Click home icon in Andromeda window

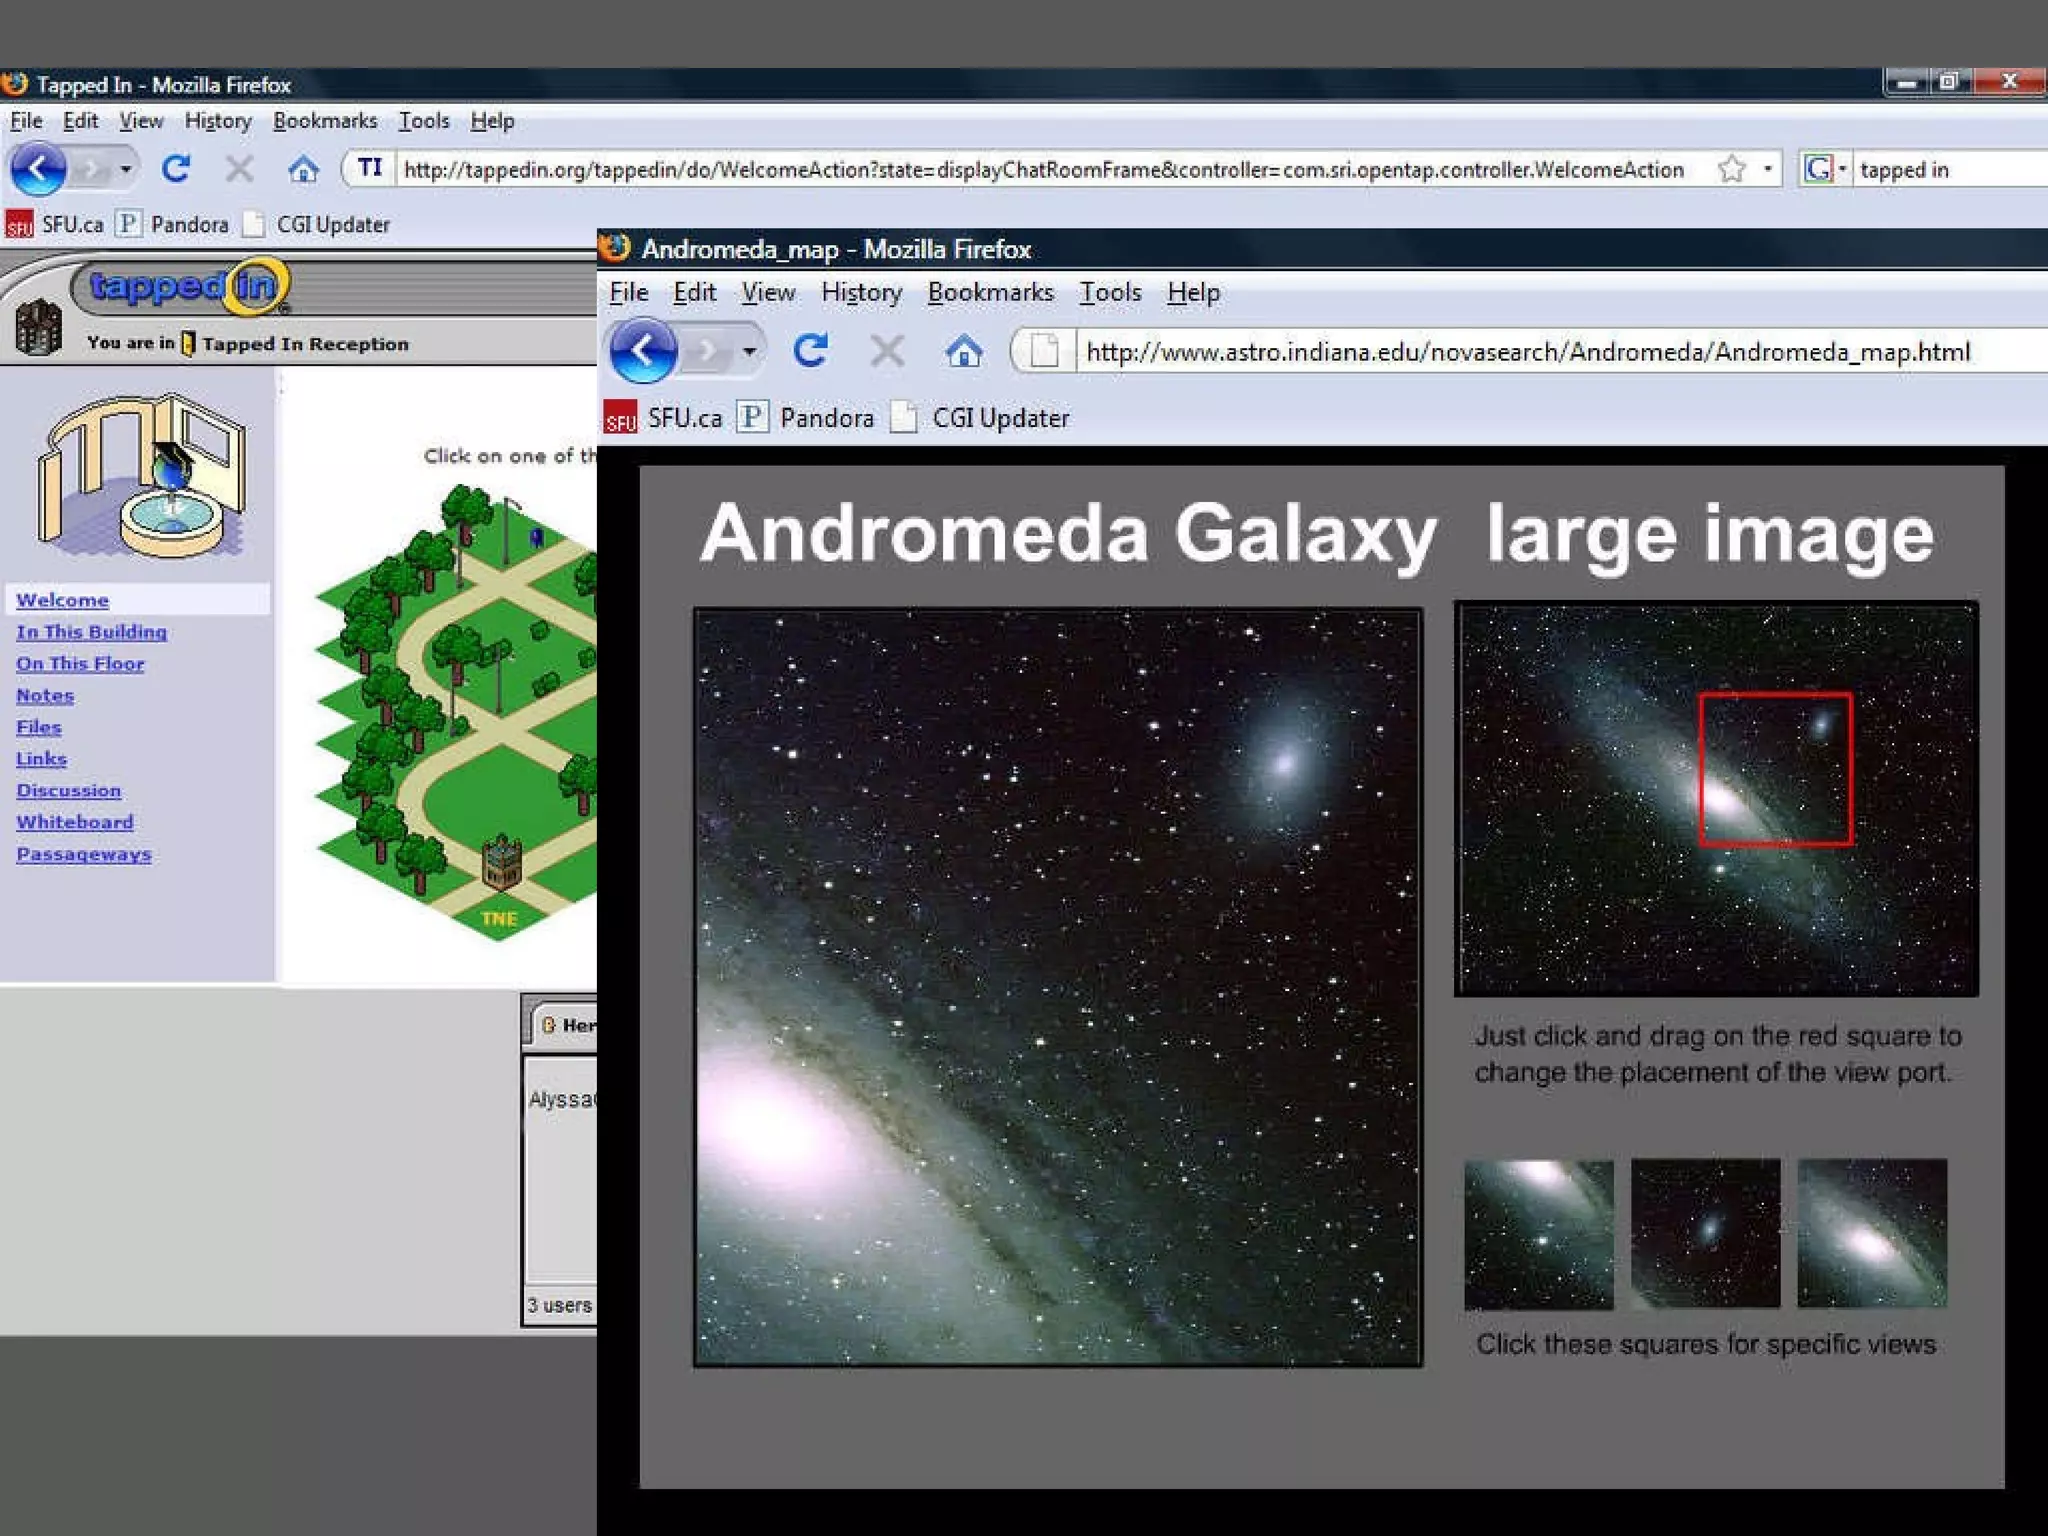point(963,351)
